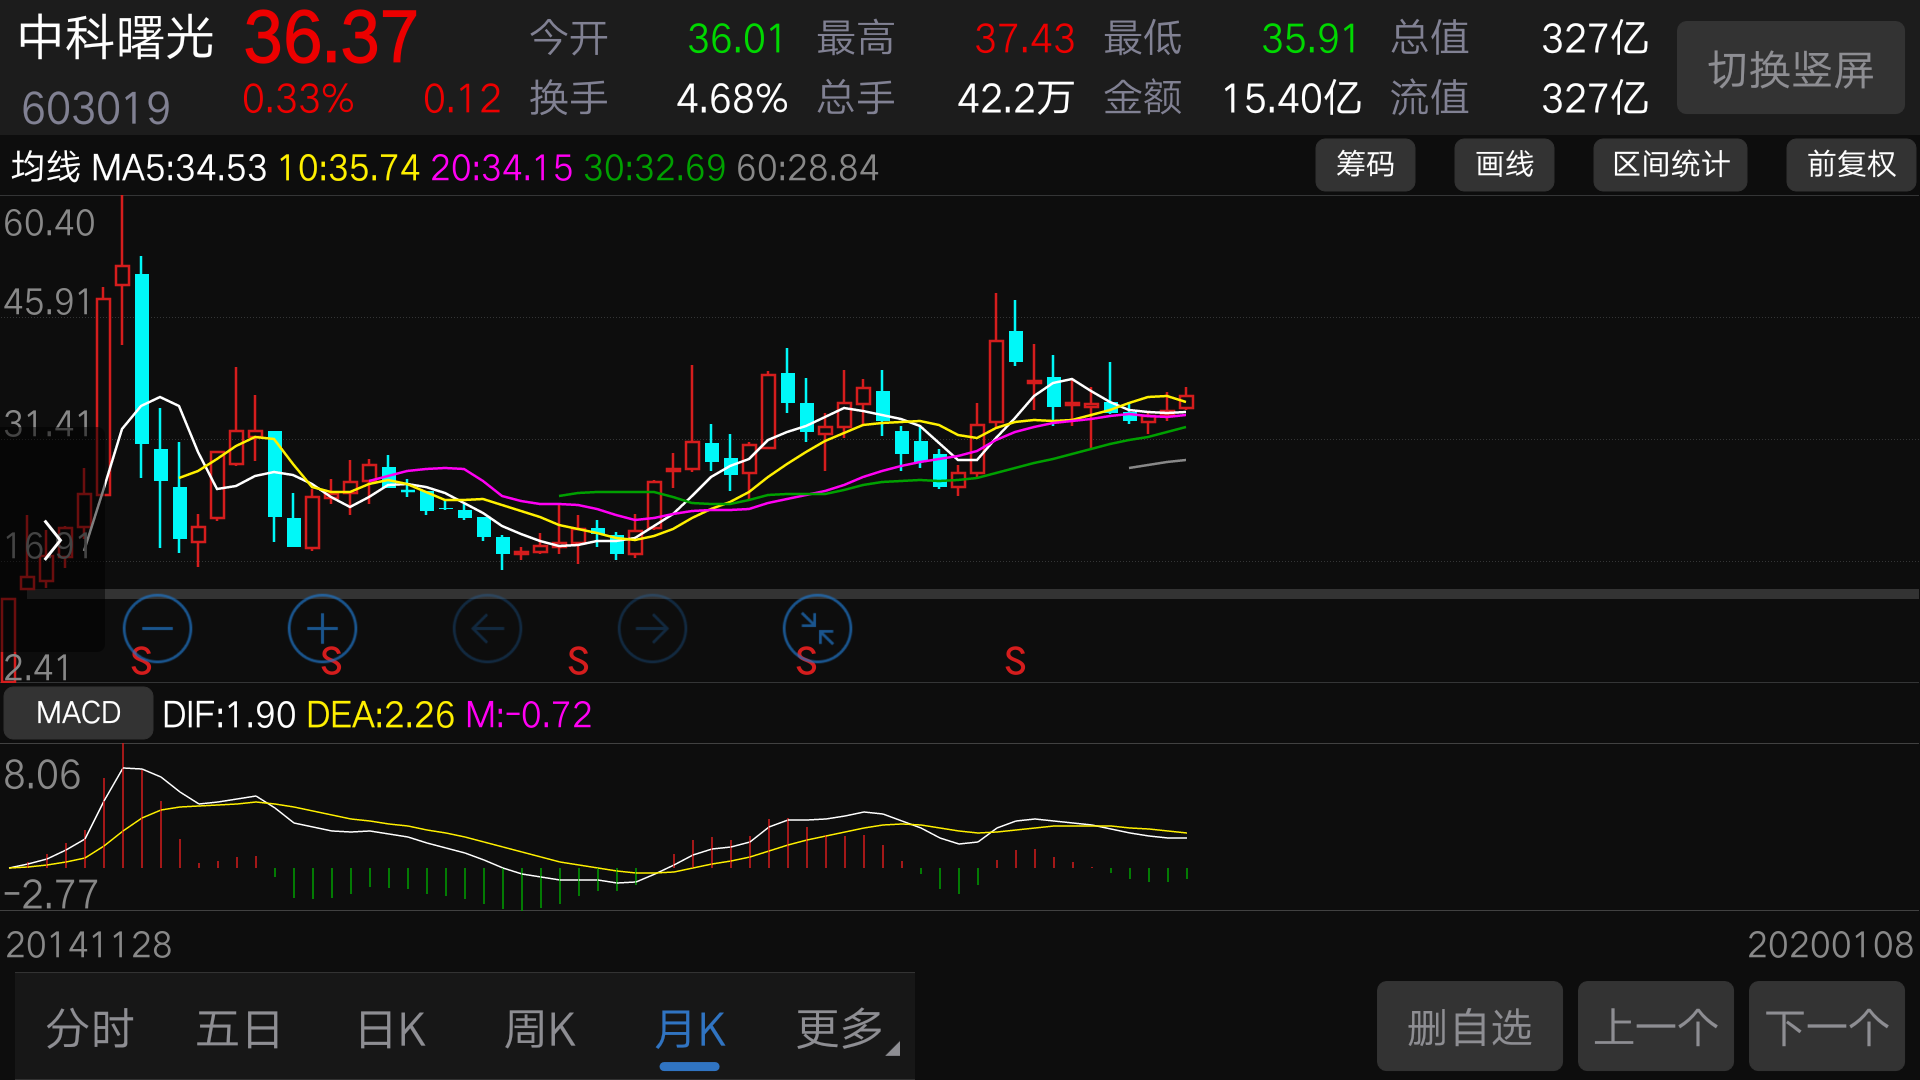The image size is (1920, 1080).
Task: Switch to the 分时 intraday tab
Action: 90,1028
